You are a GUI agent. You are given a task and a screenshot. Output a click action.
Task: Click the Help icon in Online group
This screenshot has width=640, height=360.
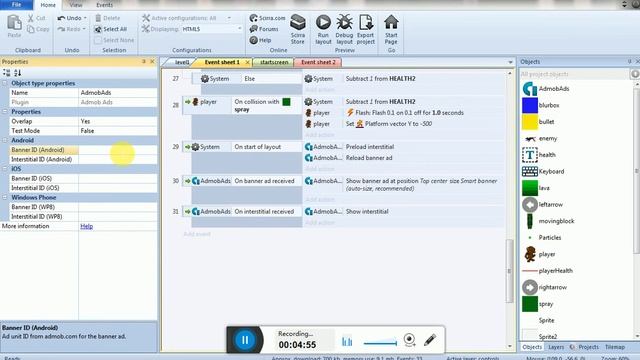click(x=253, y=40)
